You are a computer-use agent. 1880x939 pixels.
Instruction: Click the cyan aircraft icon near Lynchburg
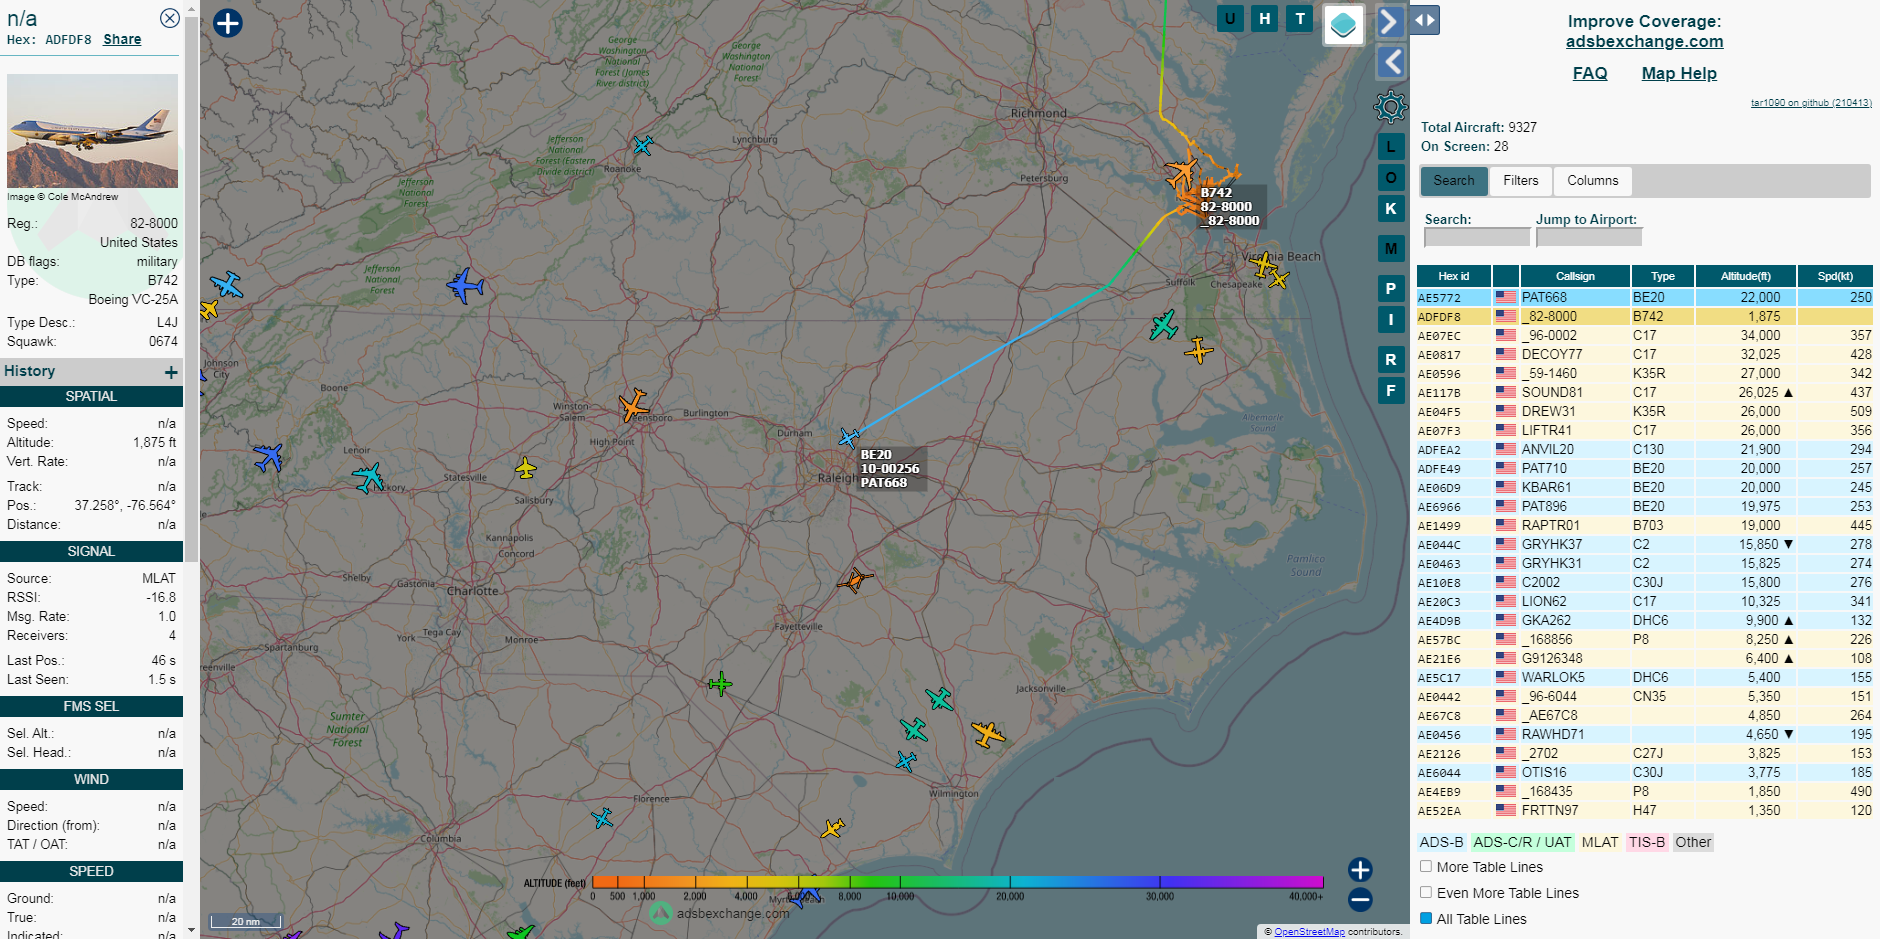click(643, 145)
